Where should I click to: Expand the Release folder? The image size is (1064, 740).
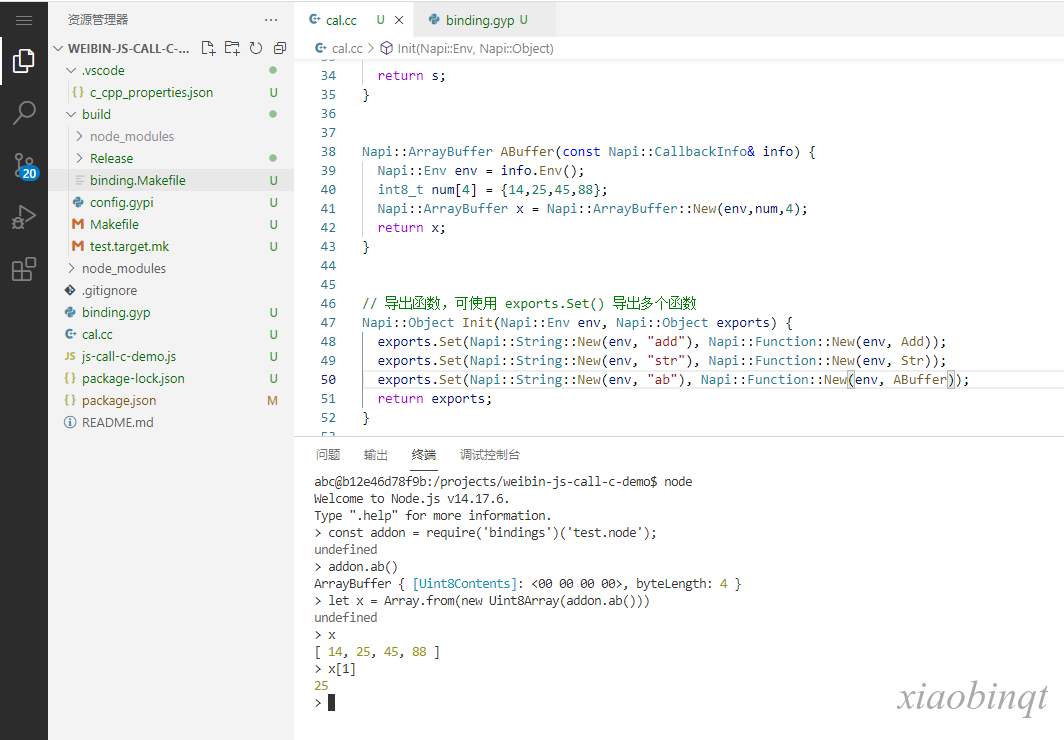111,158
